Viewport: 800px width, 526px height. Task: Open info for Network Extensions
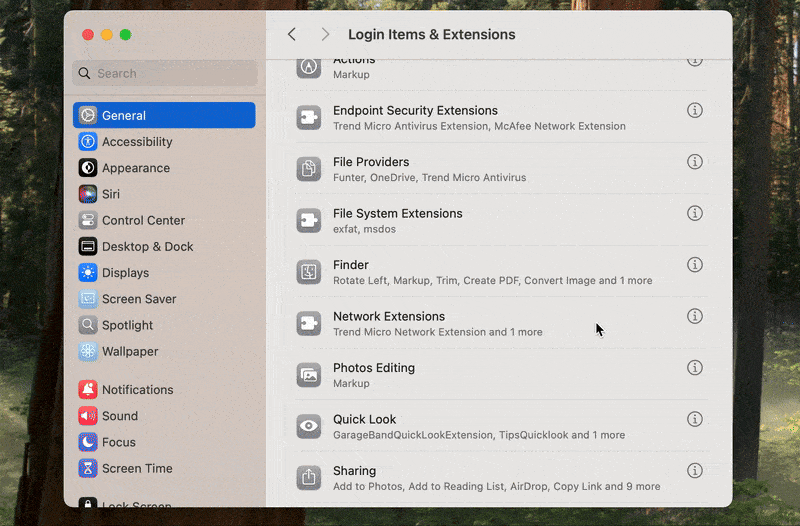(x=694, y=316)
